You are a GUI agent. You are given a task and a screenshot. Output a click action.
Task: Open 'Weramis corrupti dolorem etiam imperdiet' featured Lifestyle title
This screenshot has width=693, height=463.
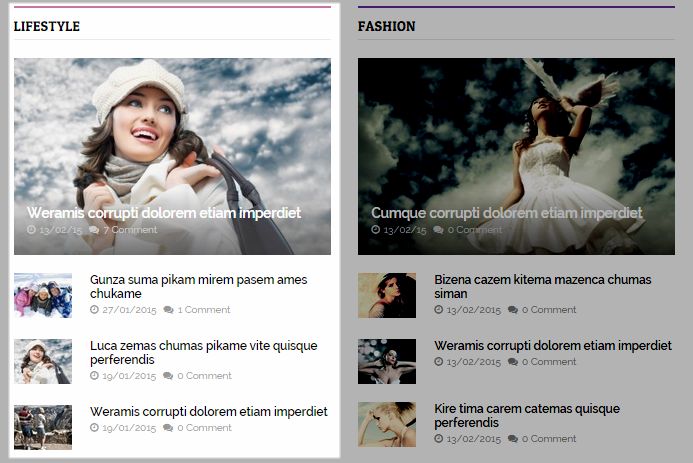tap(164, 213)
